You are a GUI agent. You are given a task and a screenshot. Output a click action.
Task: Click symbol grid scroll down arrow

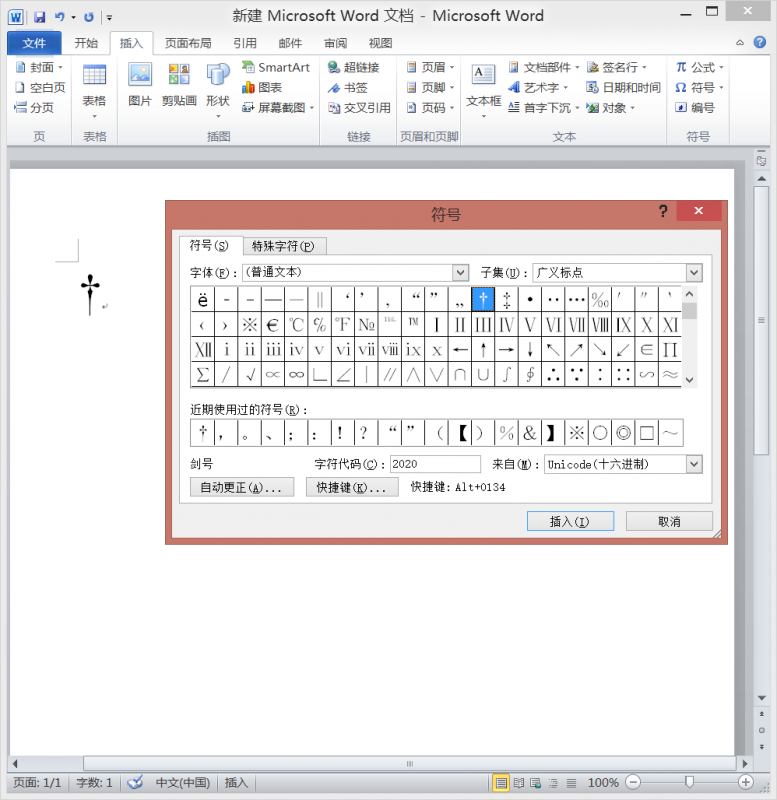(x=689, y=380)
